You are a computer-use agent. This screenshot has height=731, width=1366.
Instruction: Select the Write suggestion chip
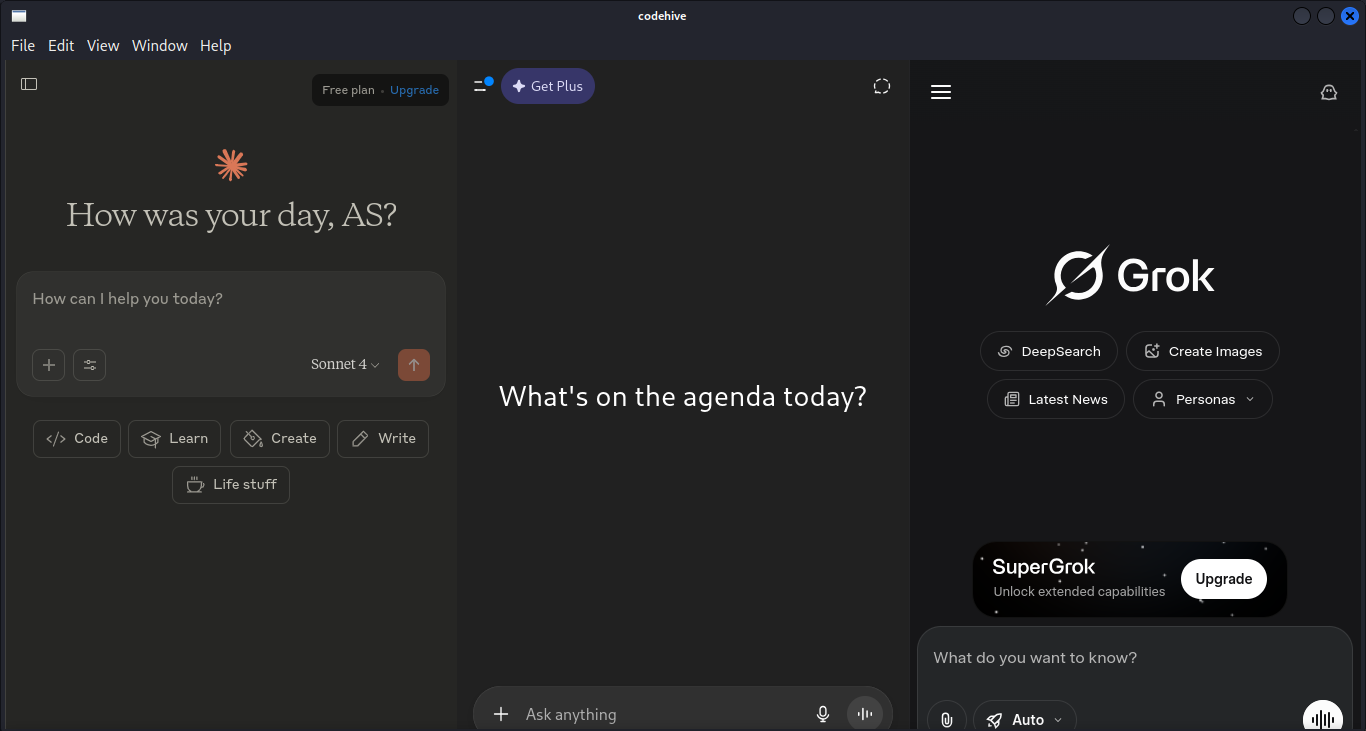tap(383, 438)
